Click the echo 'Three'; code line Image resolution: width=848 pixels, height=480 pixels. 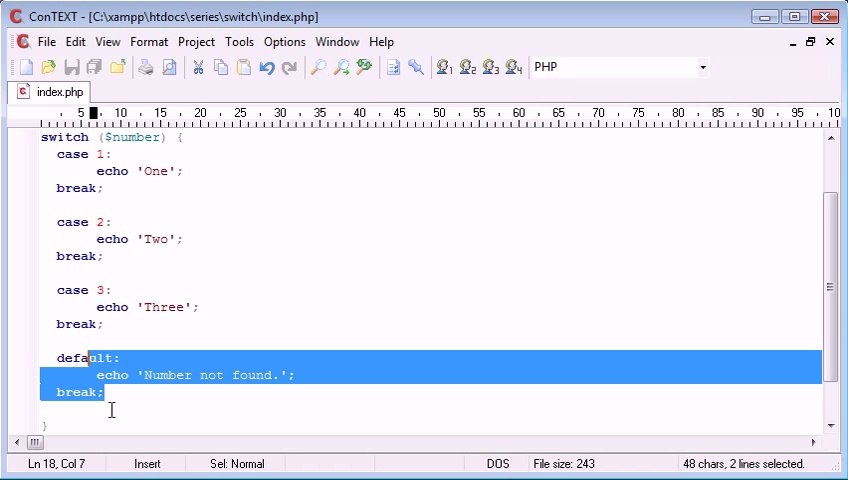click(x=147, y=308)
